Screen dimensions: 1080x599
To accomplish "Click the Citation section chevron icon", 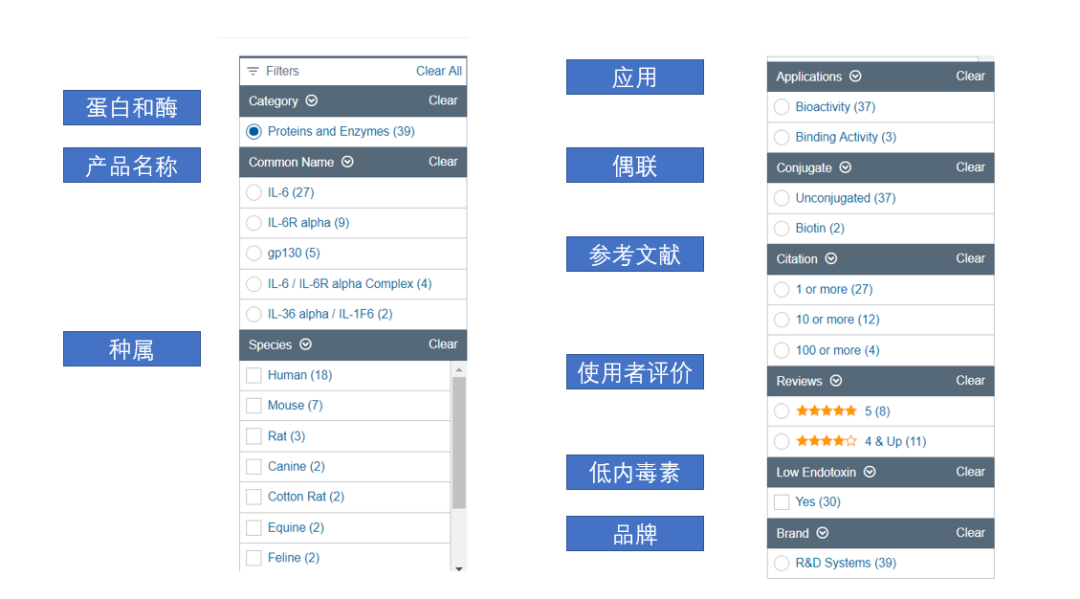I will point(831,259).
